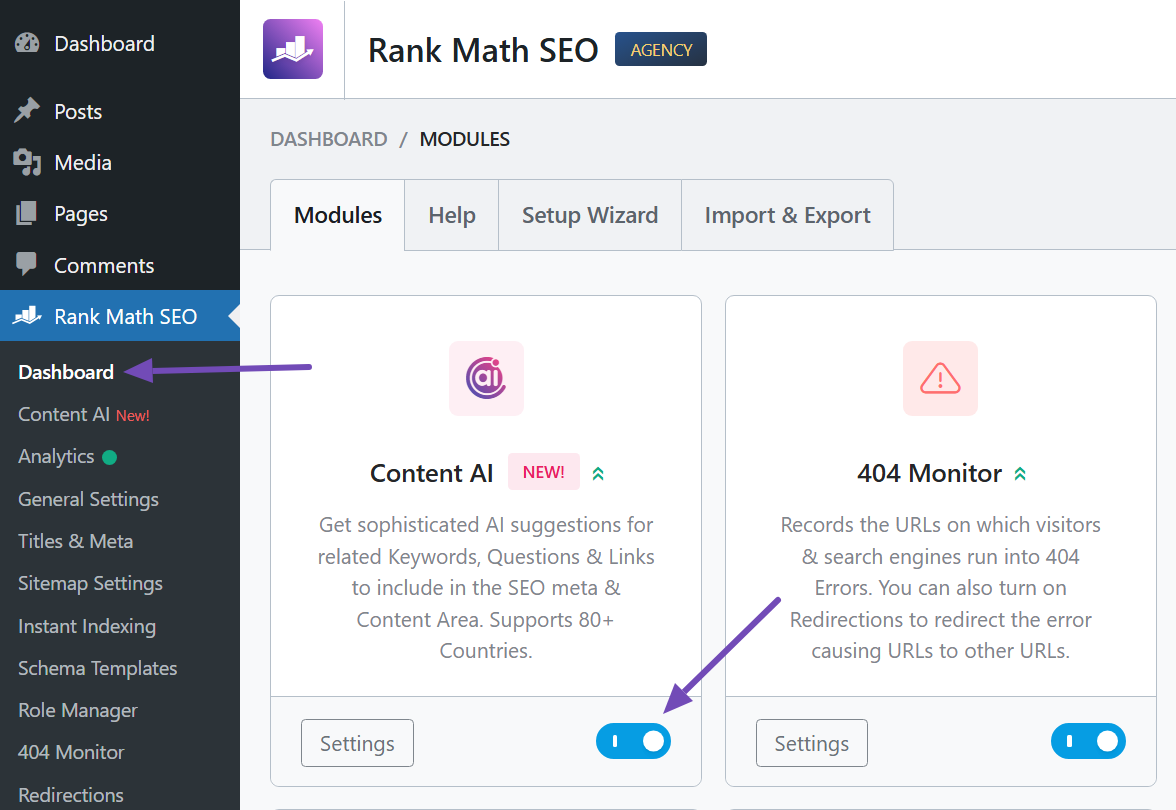Image resolution: width=1176 pixels, height=810 pixels.
Task: Click the 404 Monitor warning icon
Action: click(940, 378)
